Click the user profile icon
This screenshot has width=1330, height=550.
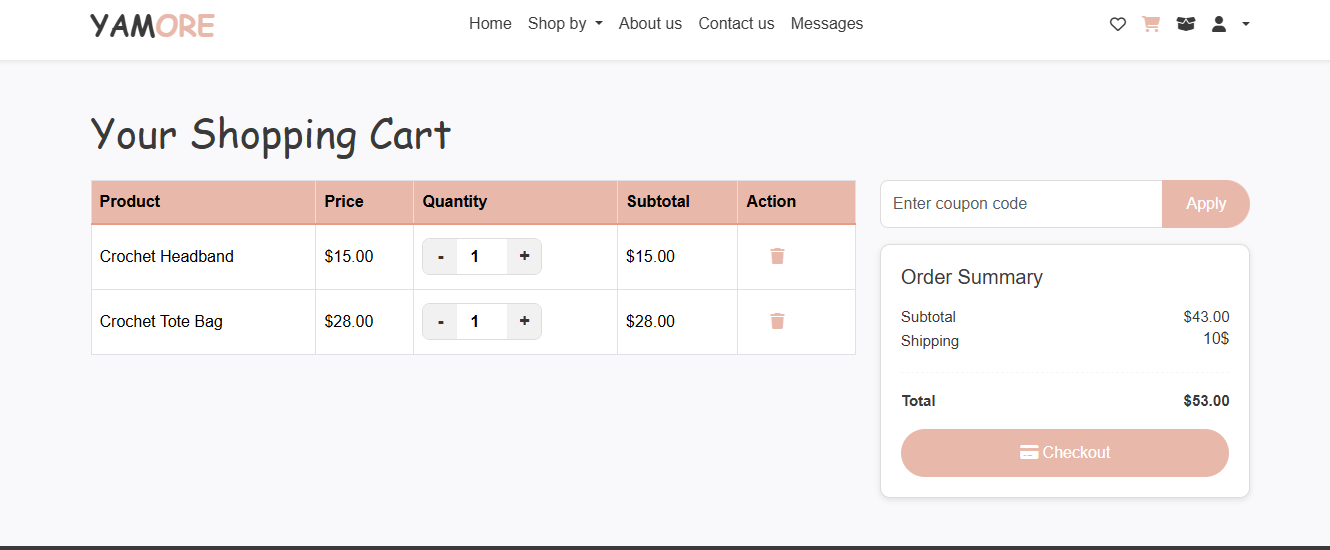[1219, 24]
